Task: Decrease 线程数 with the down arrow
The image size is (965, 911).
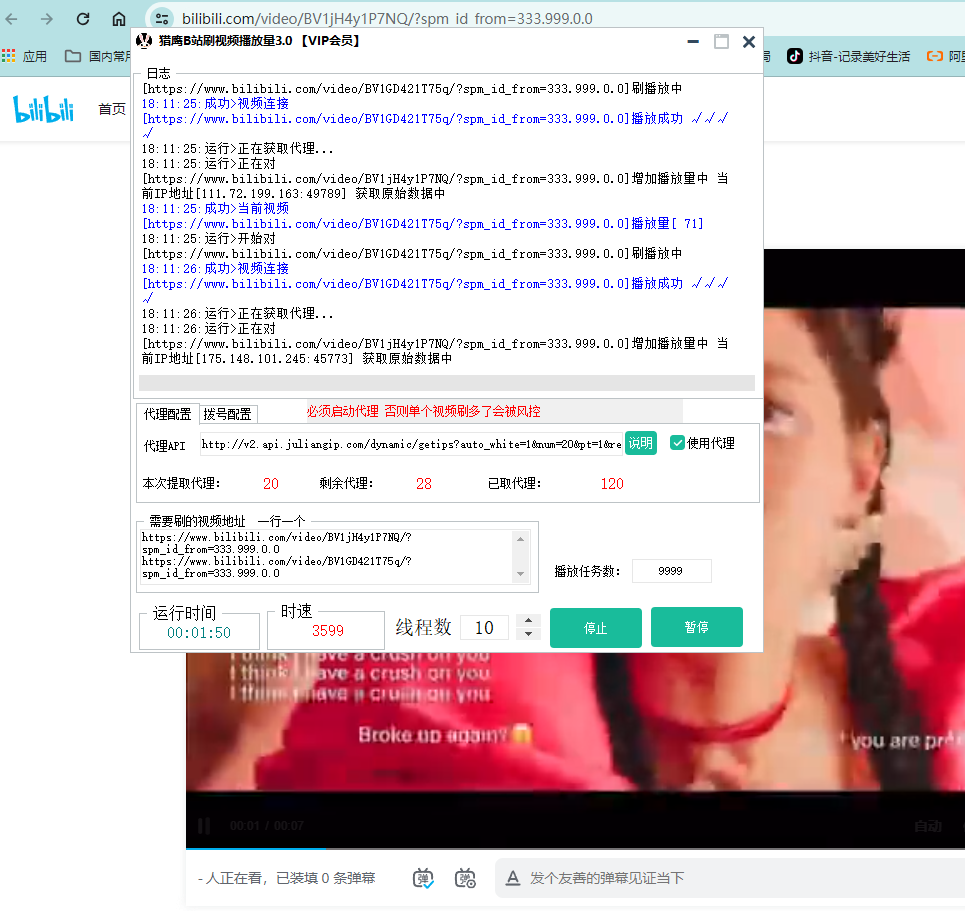Action: tap(528, 634)
